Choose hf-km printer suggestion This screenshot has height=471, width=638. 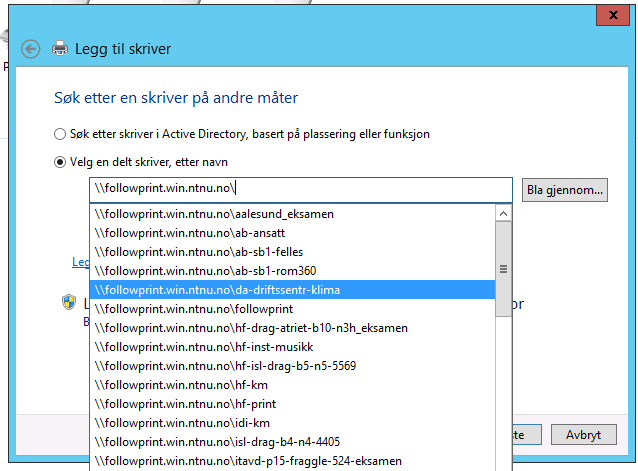pos(292,385)
